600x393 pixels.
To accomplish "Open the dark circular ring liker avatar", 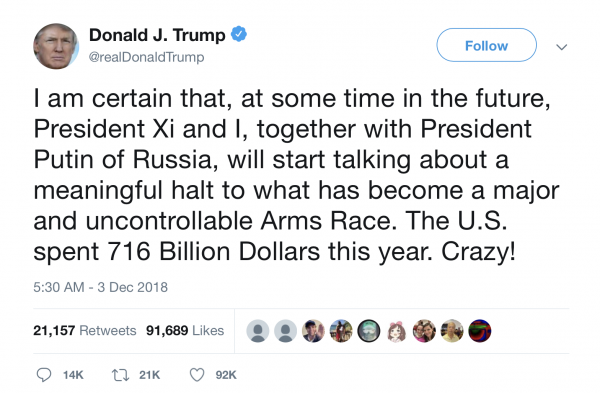I will point(369,331).
